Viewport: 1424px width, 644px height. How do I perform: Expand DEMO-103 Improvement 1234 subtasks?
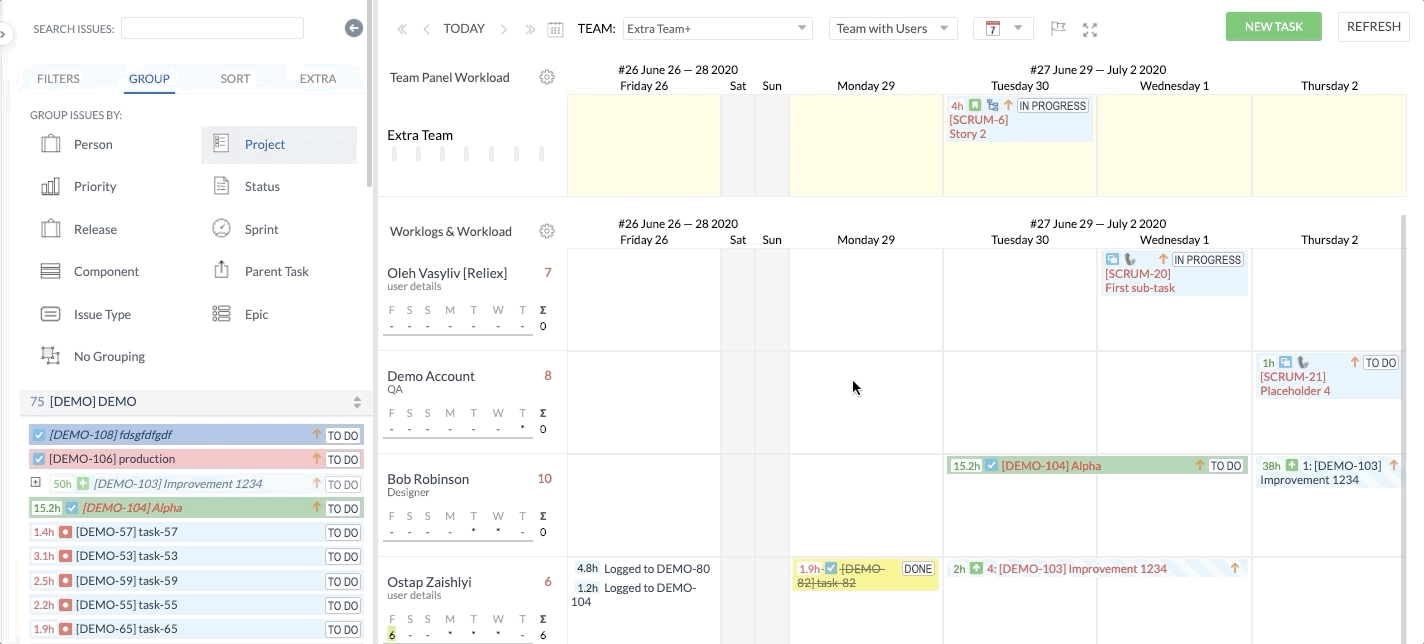(36, 483)
